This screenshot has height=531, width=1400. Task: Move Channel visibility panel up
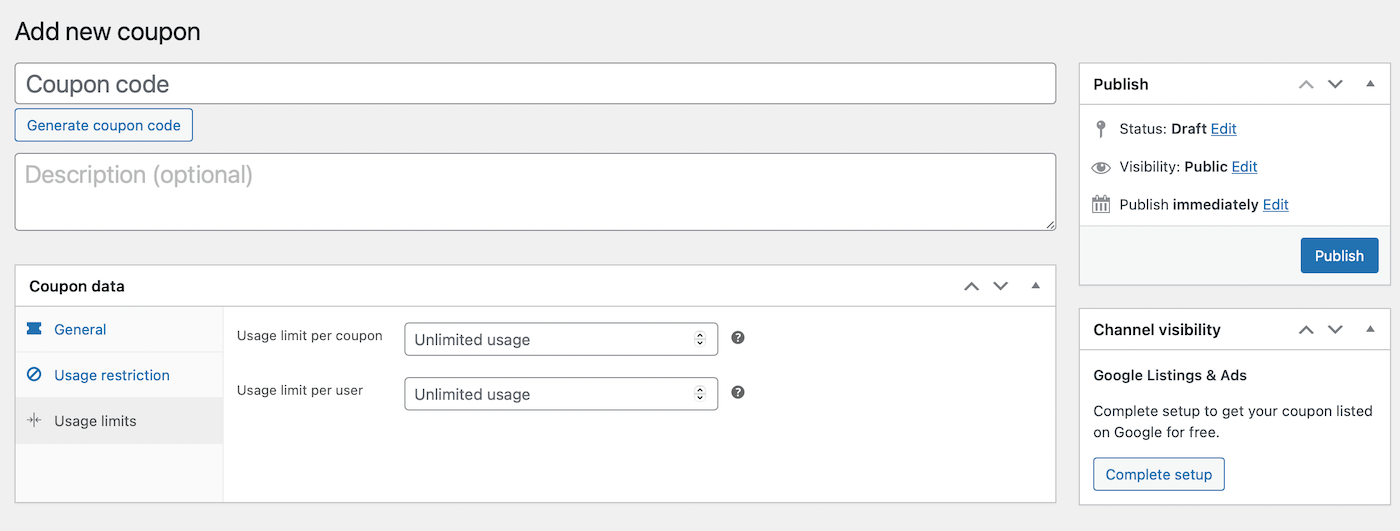[1306, 329]
